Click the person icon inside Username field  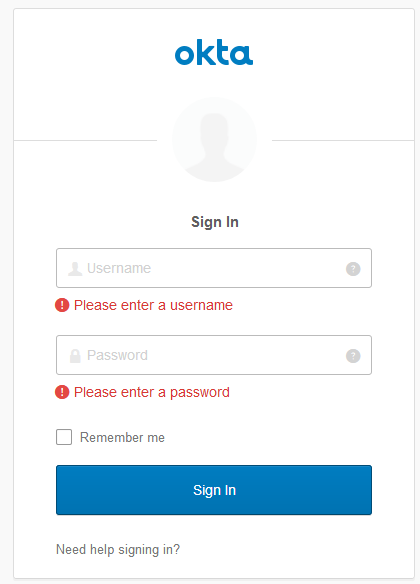pyautogui.click(x=75, y=269)
